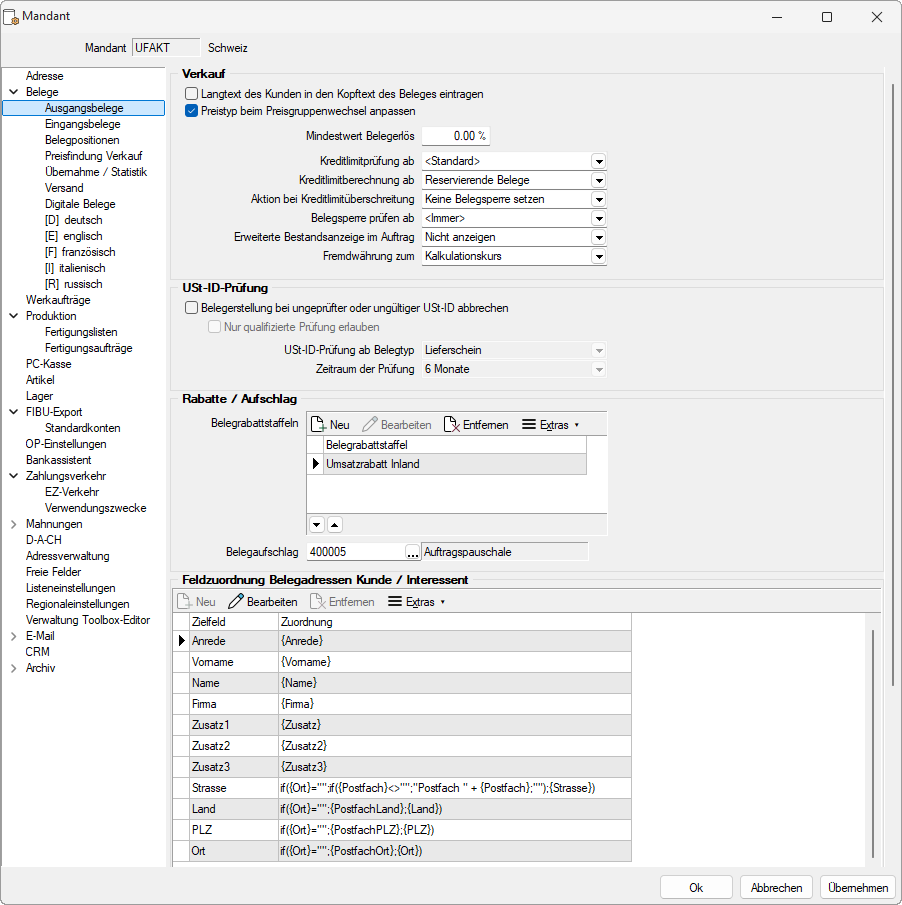
Task: Click the Mindestwert Belegerlös input field
Action: click(455, 136)
